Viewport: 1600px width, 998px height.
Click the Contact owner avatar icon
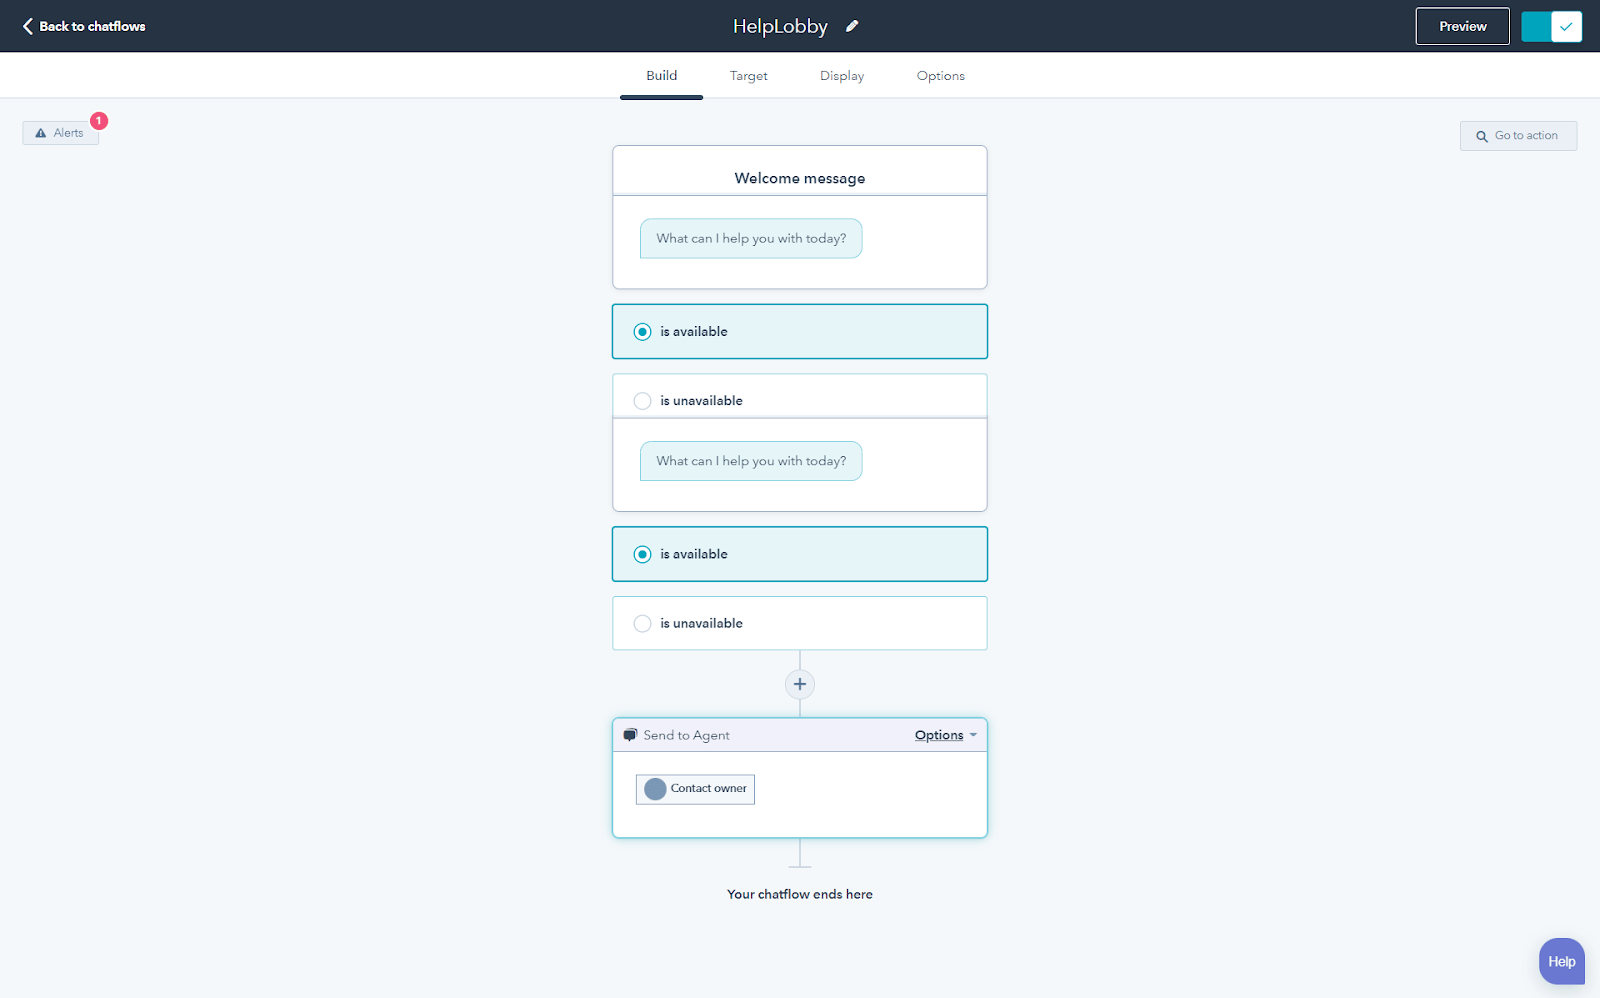pyautogui.click(x=656, y=789)
